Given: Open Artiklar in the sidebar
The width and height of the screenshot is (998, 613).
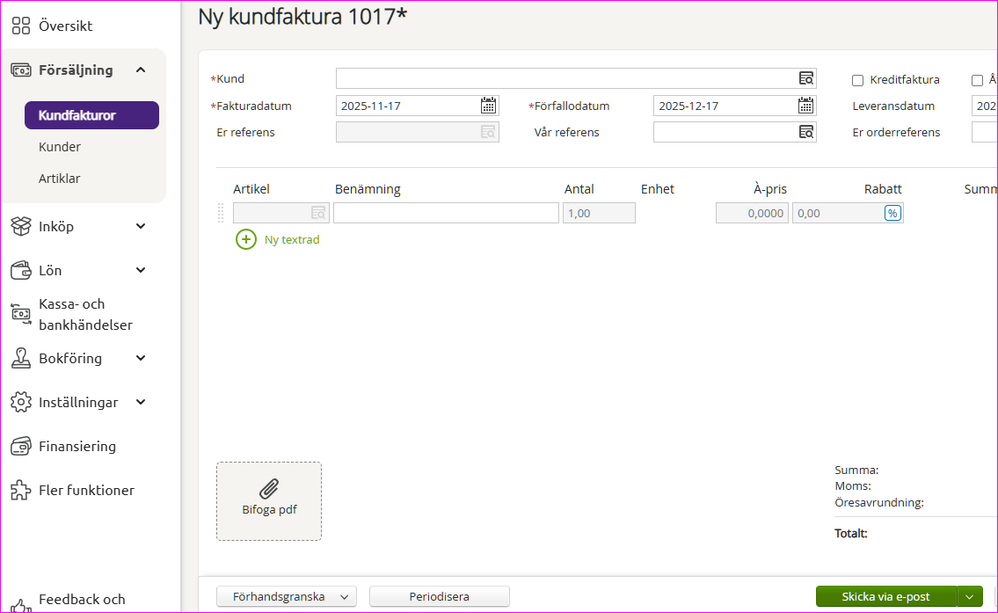Looking at the screenshot, I should [59, 178].
